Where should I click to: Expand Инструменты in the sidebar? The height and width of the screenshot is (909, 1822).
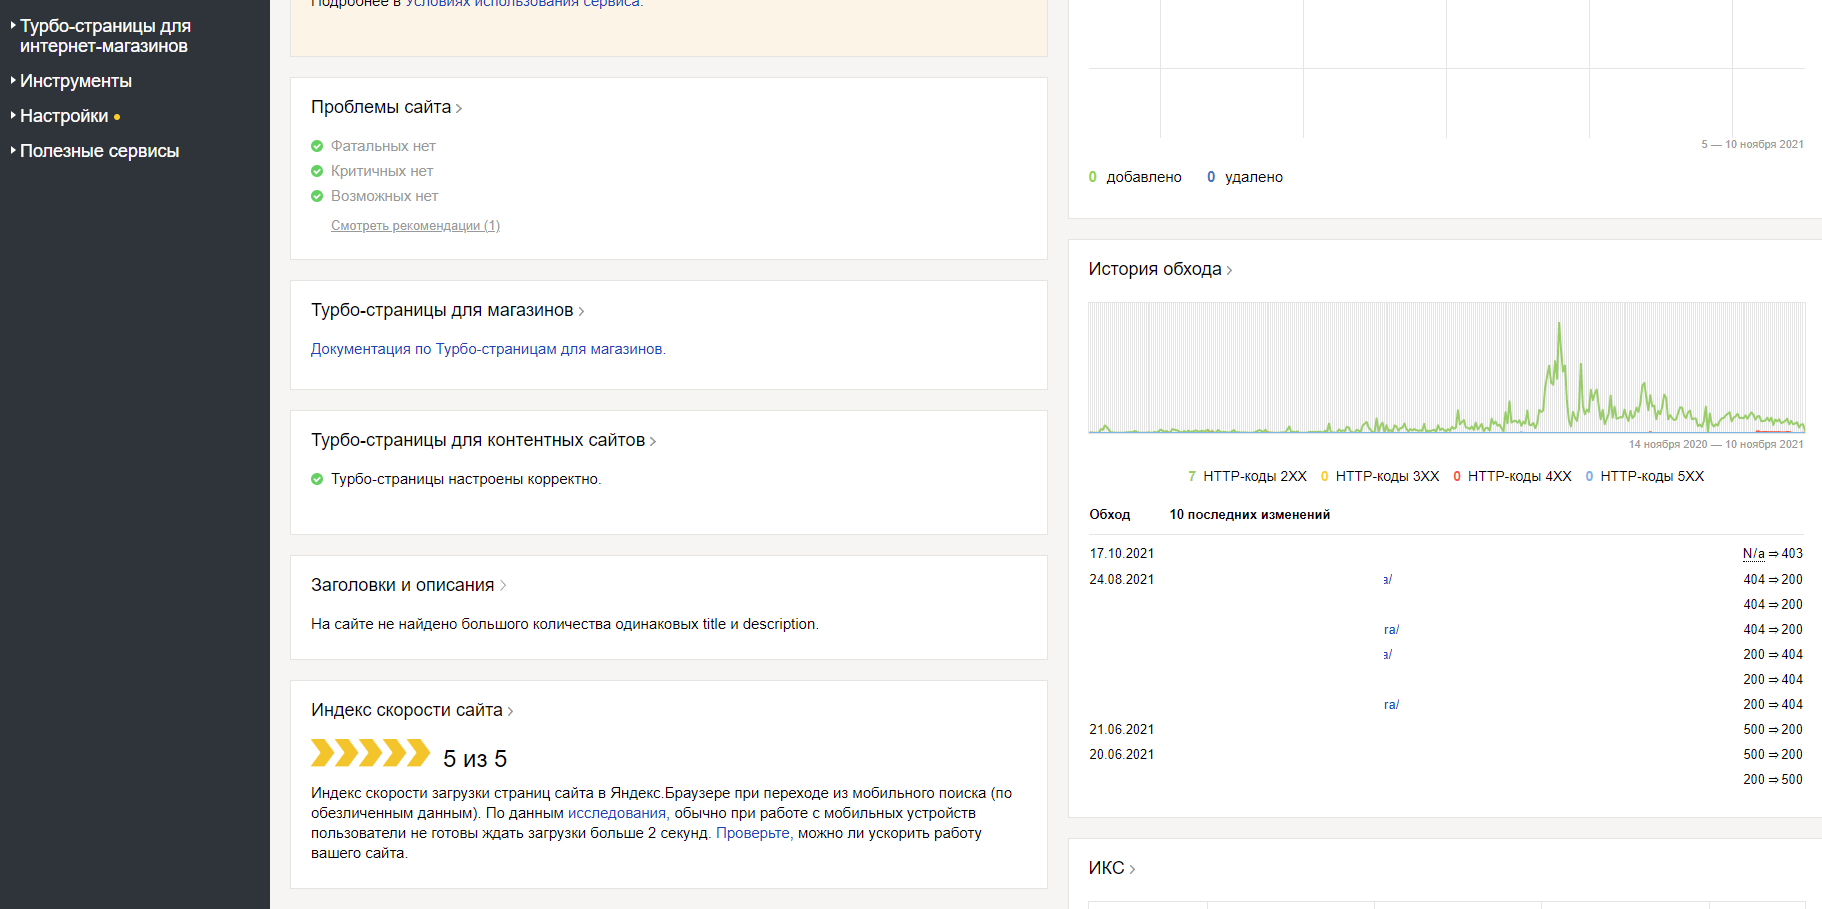76,81
